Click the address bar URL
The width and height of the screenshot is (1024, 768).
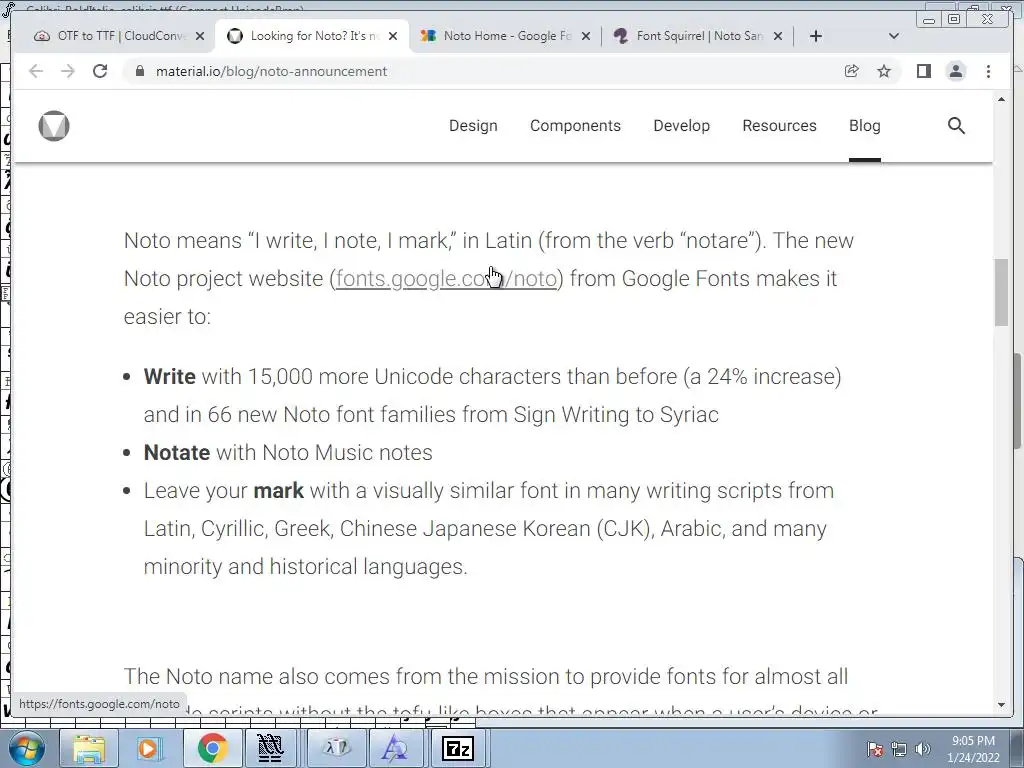tap(271, 71)
